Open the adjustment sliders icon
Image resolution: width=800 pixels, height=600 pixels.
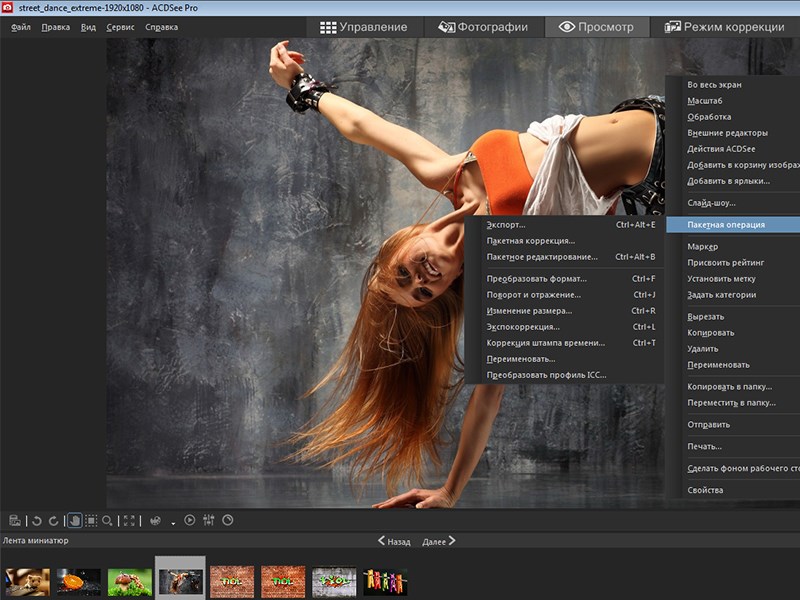(209, 520)
